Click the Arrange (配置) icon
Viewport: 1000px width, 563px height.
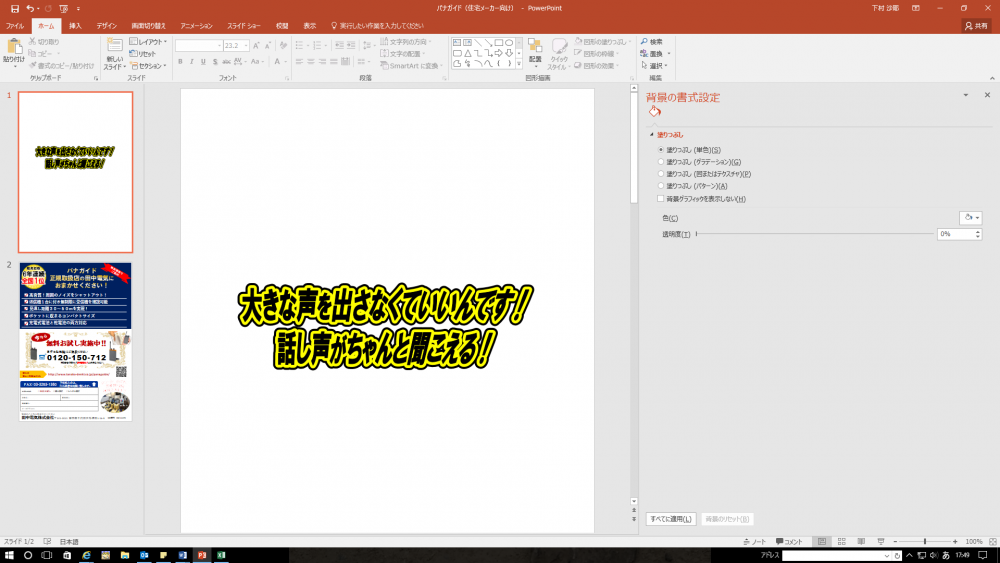click(x=535, y=47)
